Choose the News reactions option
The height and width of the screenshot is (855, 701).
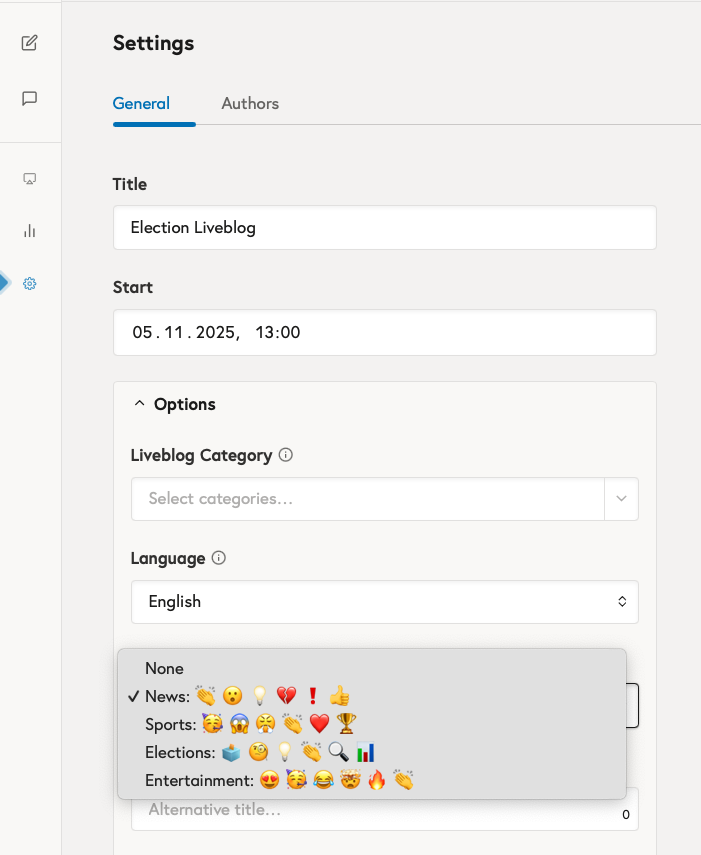click(372, 696)
